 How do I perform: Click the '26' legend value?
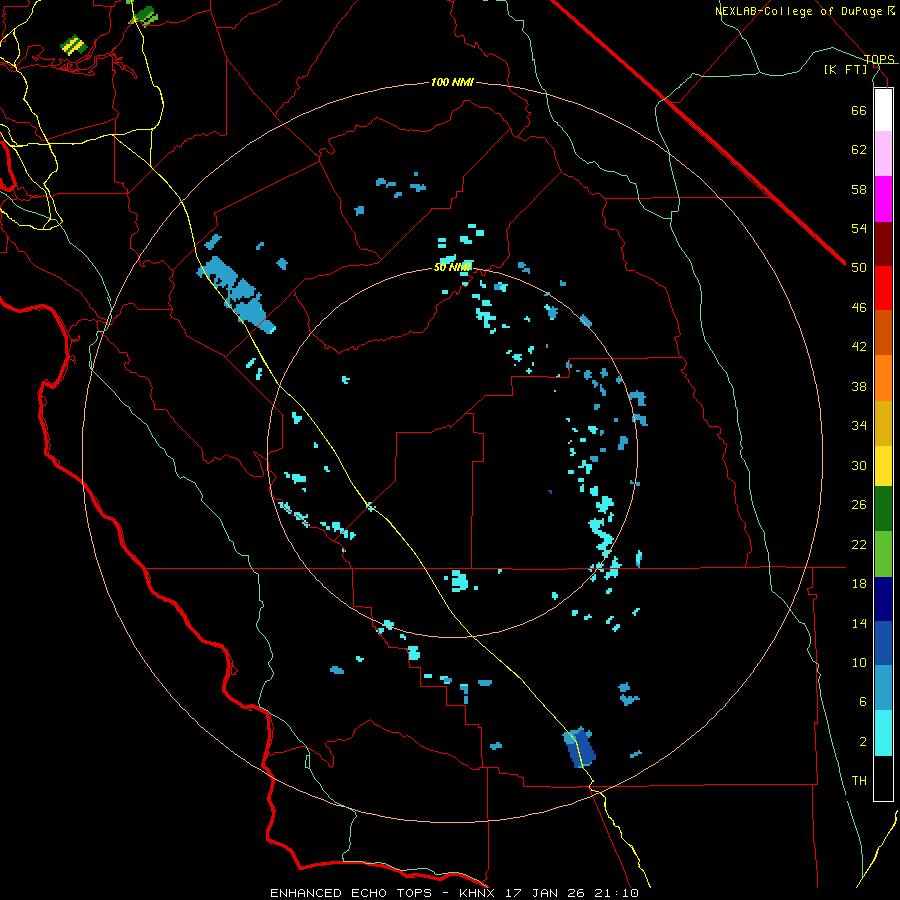coord(859,505)
